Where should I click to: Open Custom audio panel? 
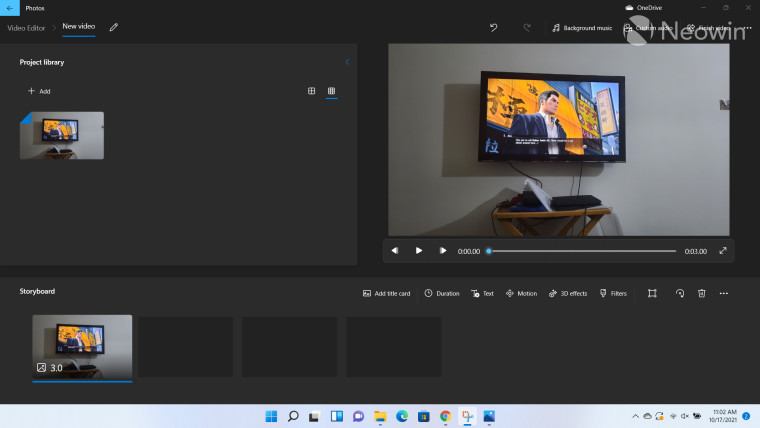click(648, 28)
